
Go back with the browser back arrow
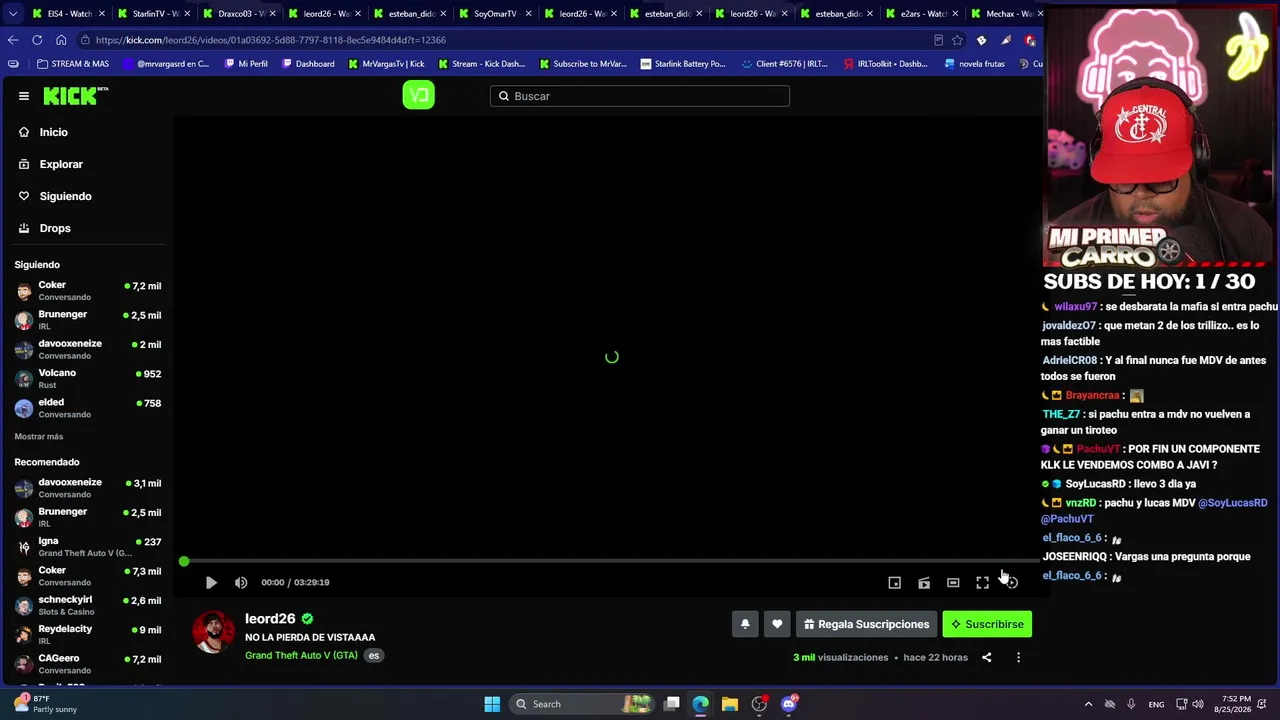click(13, 40)
